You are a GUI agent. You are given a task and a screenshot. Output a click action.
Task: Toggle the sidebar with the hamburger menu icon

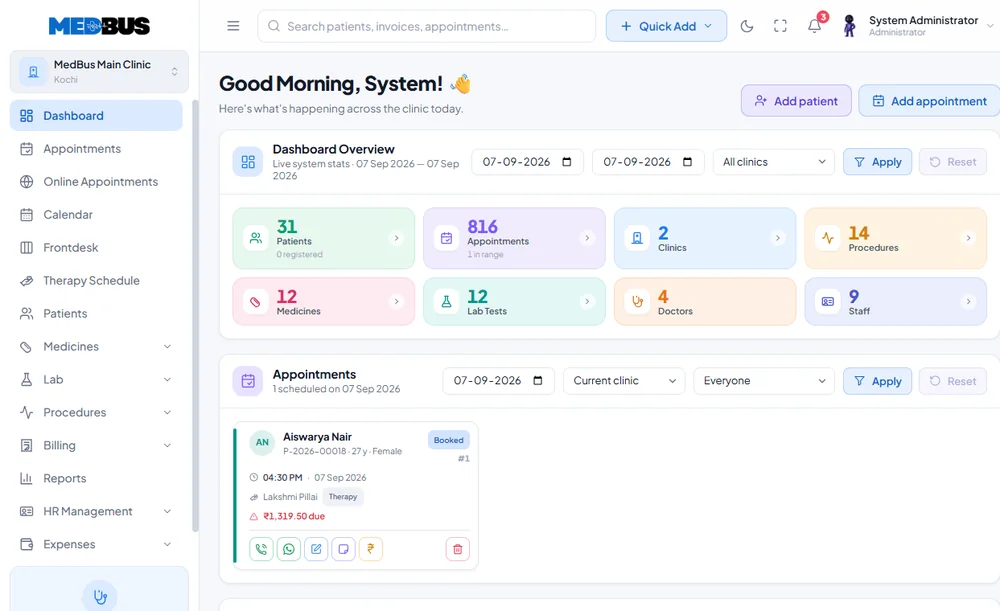233,26
